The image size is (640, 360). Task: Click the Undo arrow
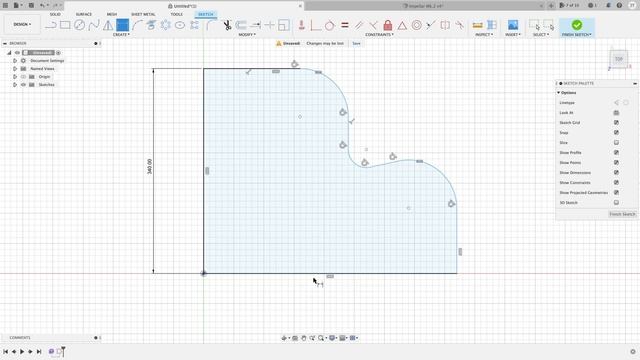[42, 6]
